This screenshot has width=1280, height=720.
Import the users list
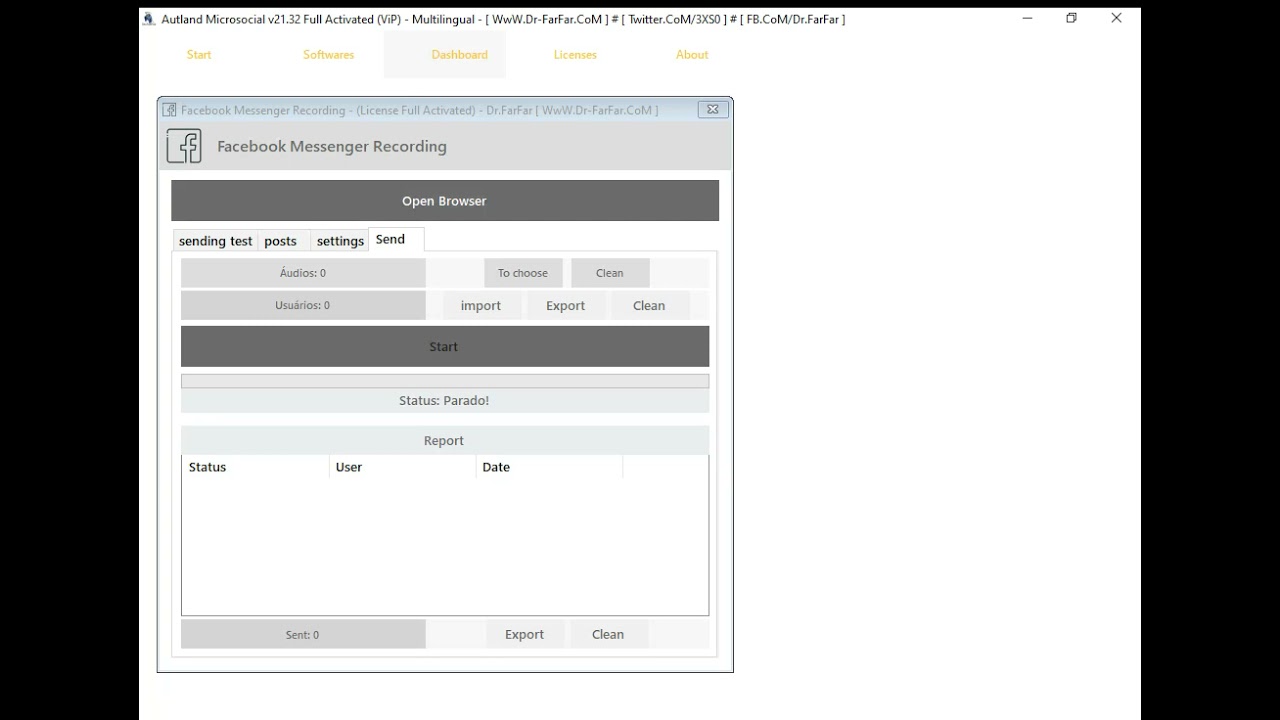pos(481,306)
